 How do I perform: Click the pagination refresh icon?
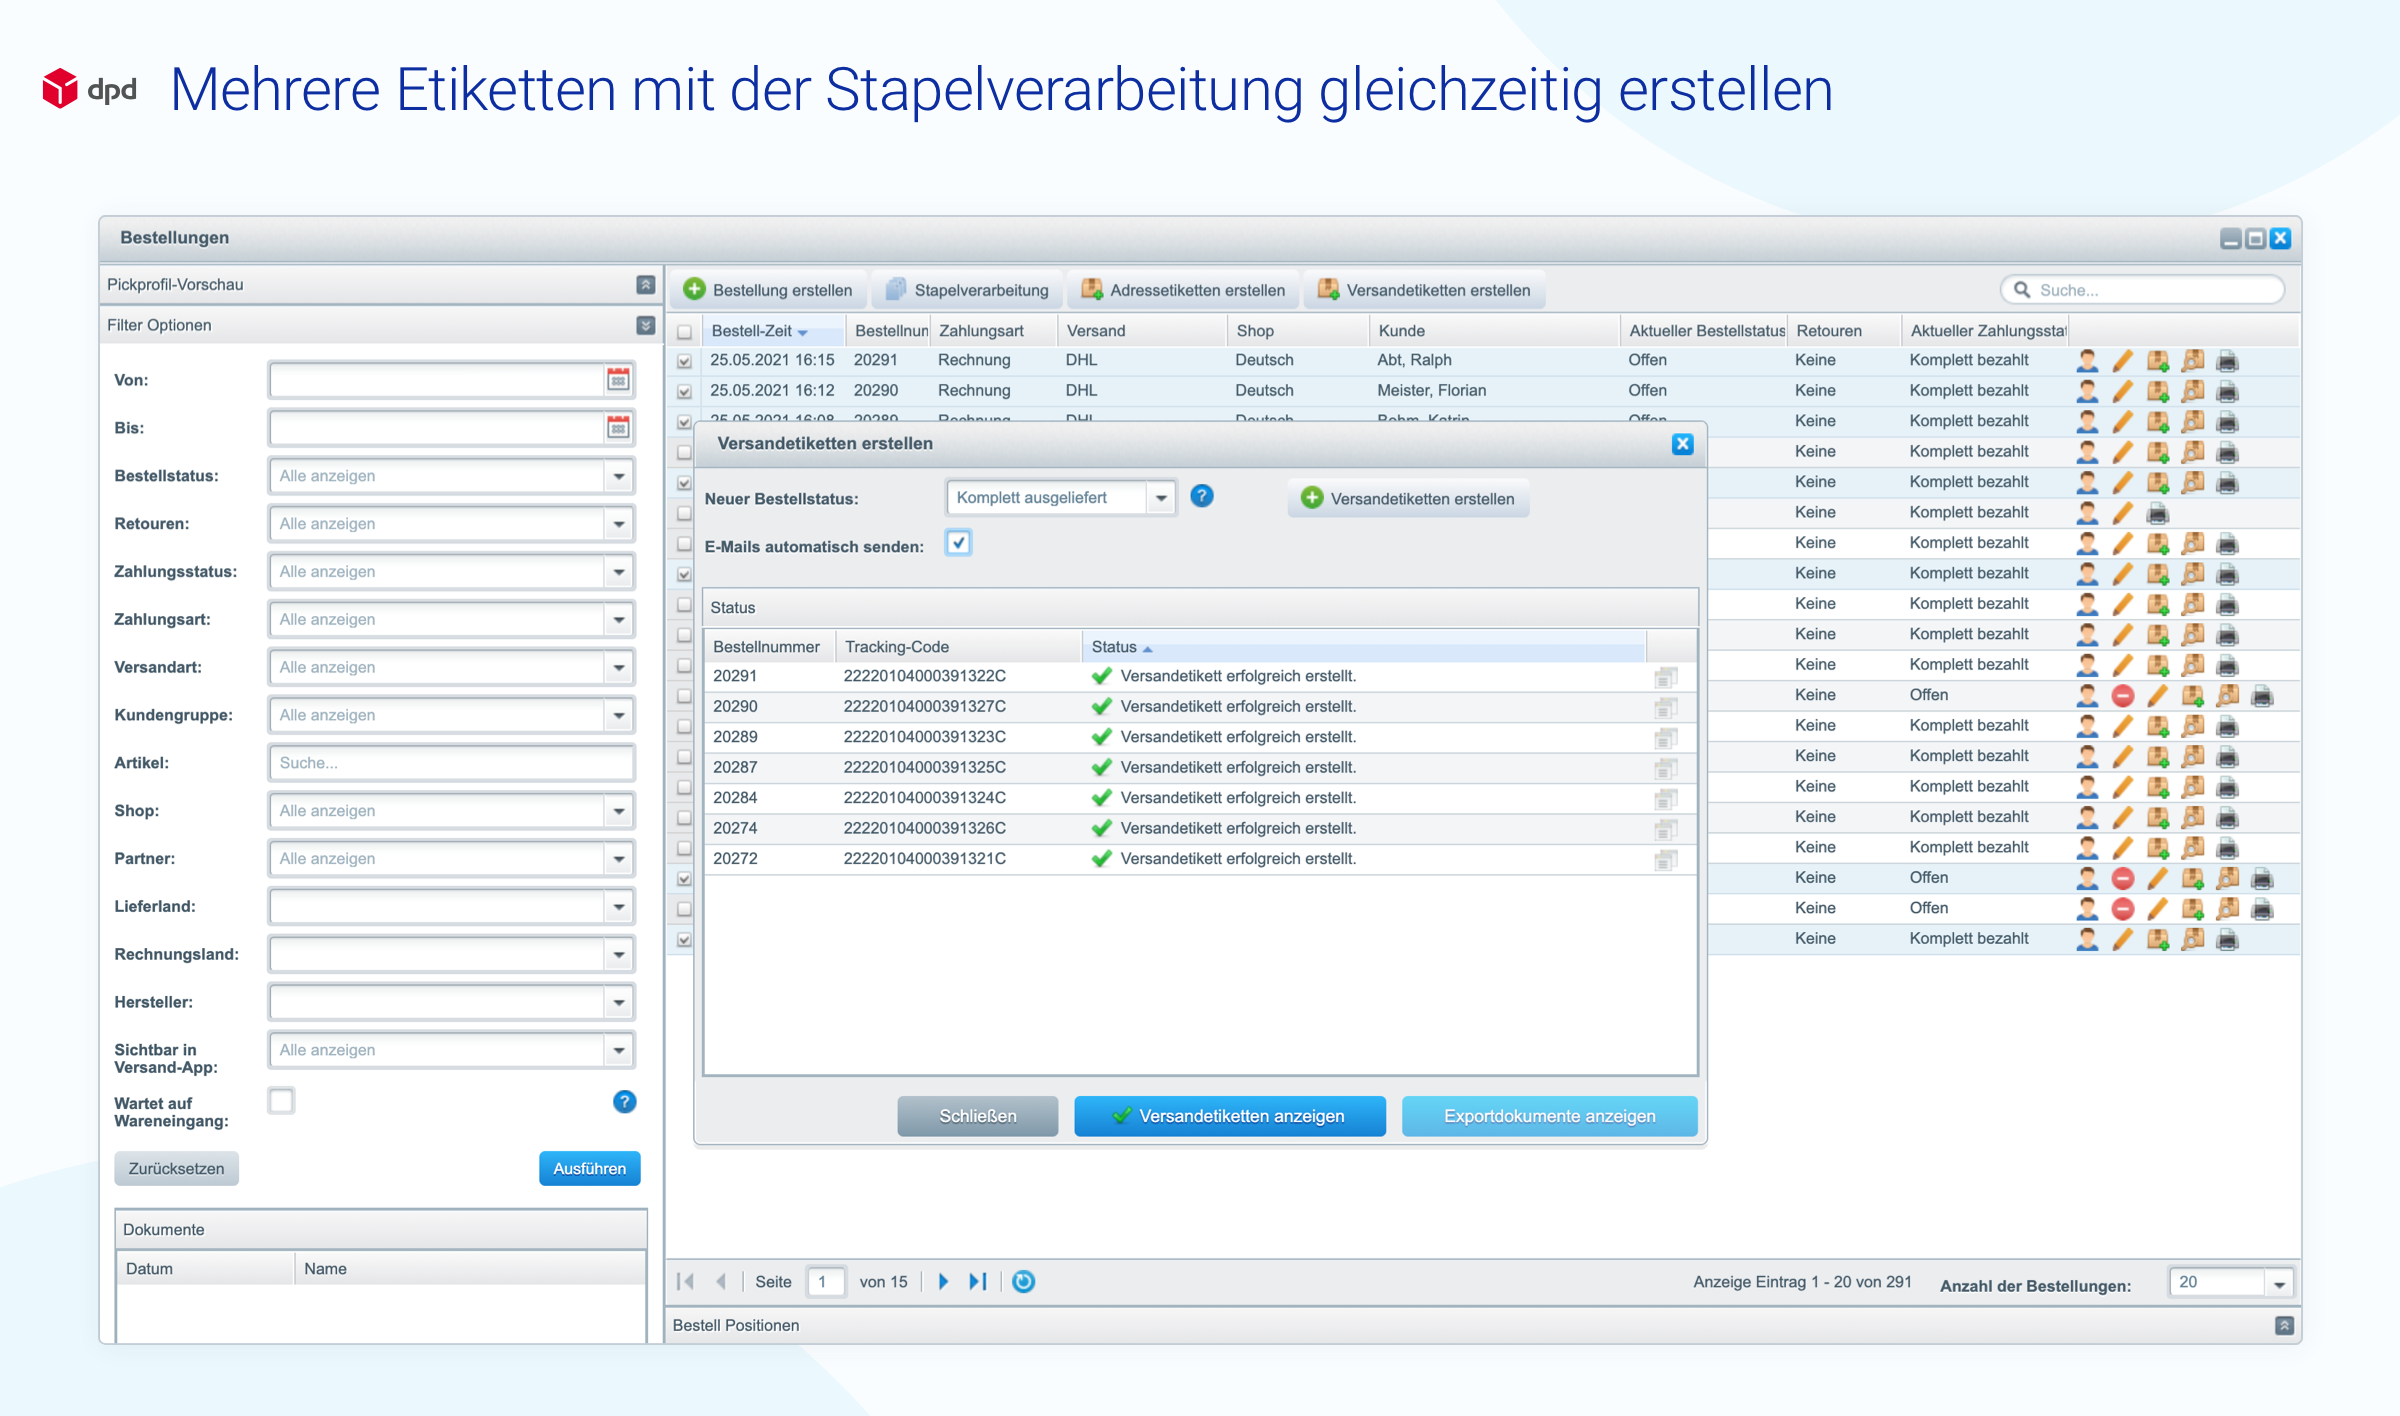coord(1023,1282)
